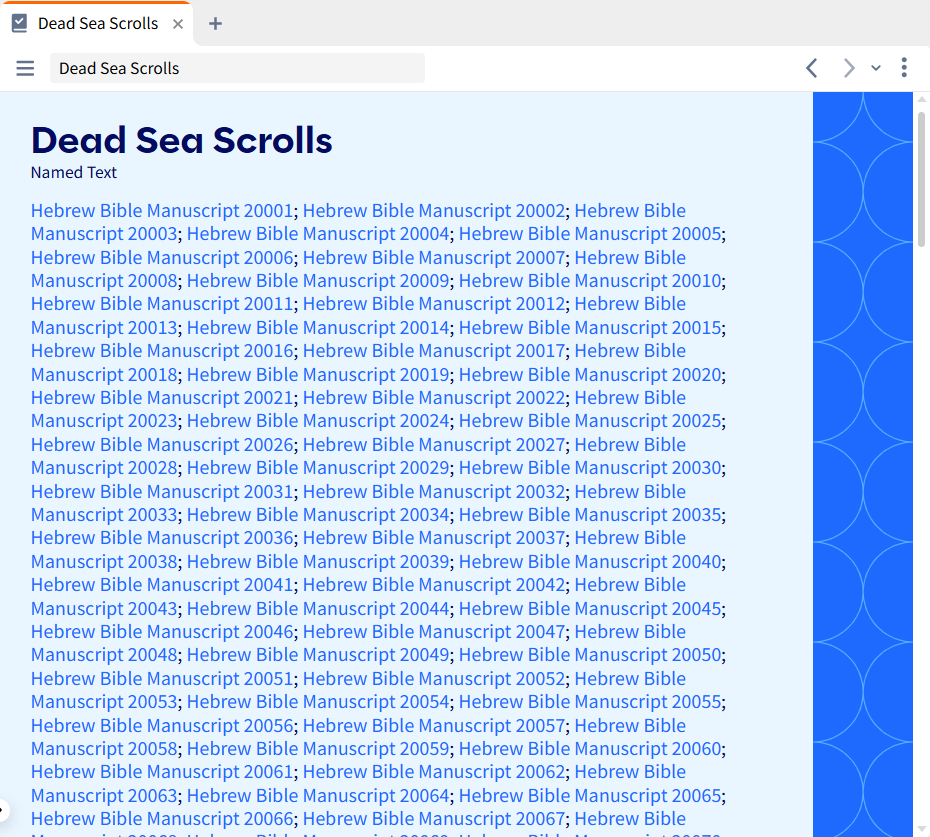
Task: Open the three-dot panel options menu
Action: point(904,68)
